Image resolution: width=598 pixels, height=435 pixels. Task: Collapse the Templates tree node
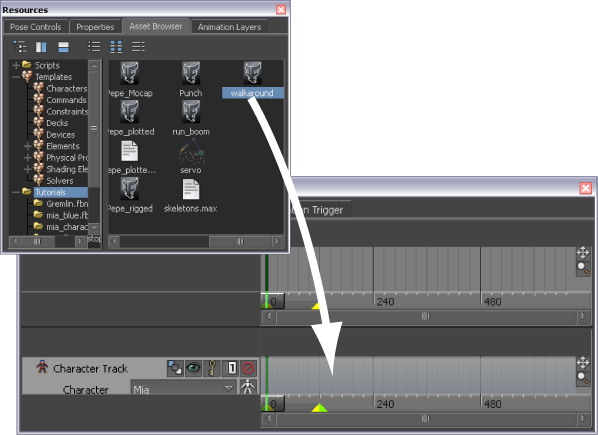click(x=16, y=77)
